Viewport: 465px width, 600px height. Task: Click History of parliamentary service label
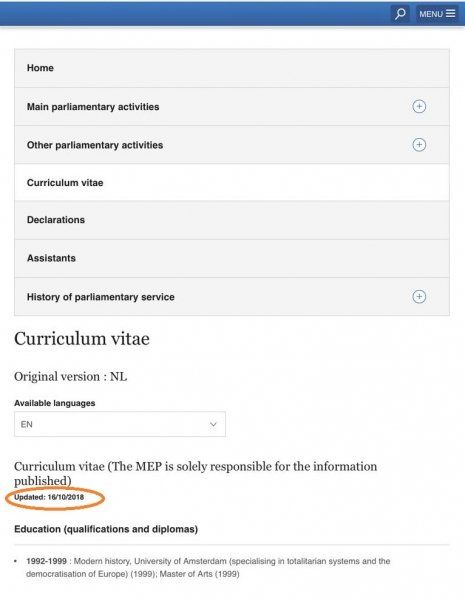pos(101,297)
